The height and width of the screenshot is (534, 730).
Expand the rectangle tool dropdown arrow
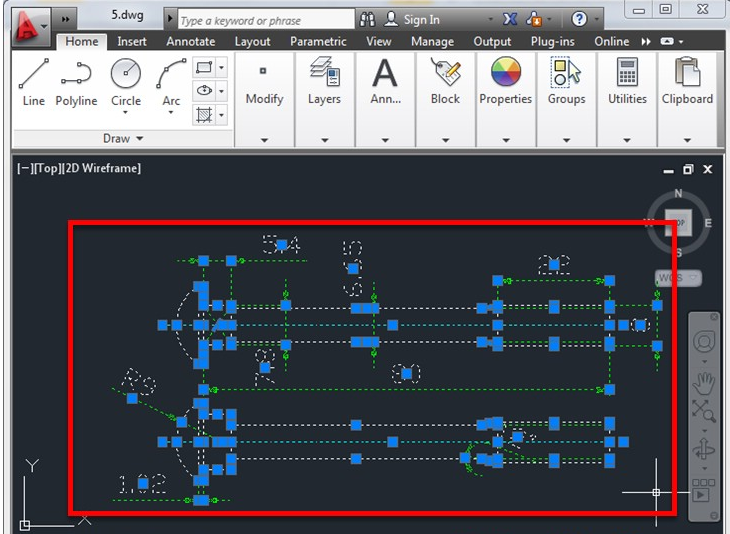pos(222,68)
